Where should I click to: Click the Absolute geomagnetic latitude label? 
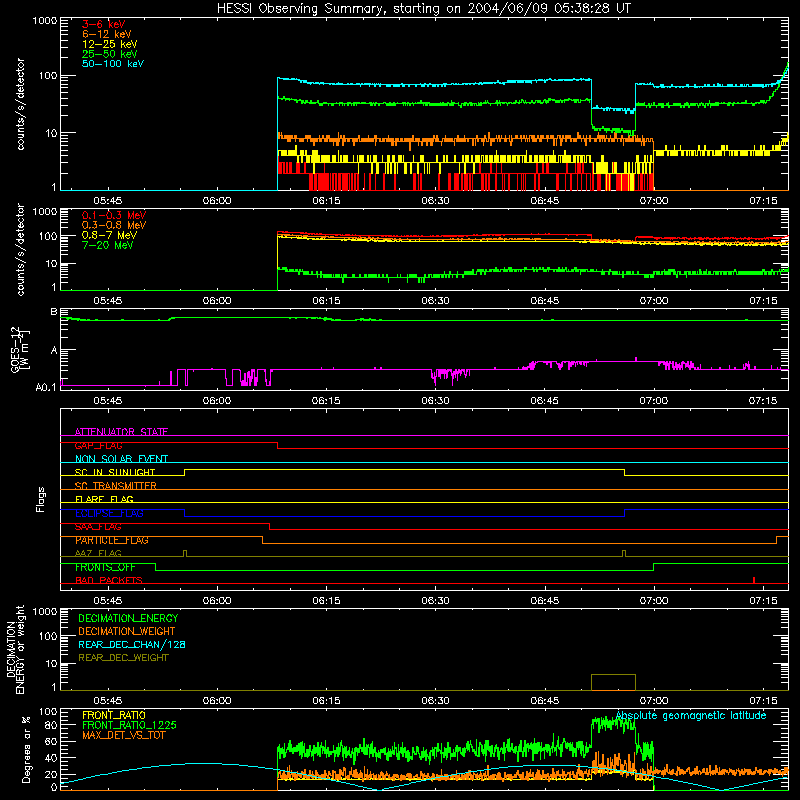pos(691,716)
